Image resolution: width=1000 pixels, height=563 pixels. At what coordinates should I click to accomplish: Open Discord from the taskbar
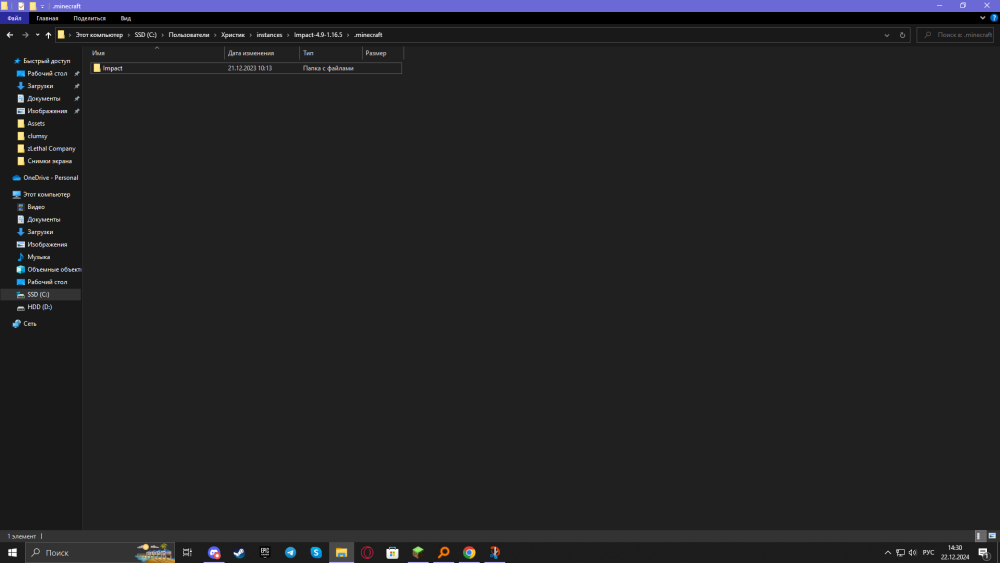click(x=214, y=553)
